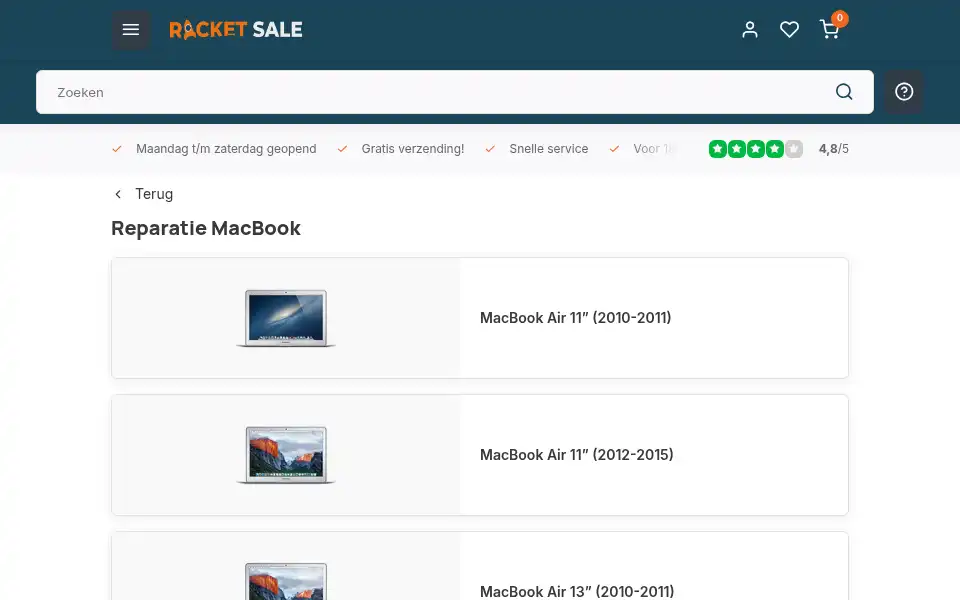This screenshot has width=960, height=600.
Task: Open the wishlist heart icon
Action: point(789,29)
